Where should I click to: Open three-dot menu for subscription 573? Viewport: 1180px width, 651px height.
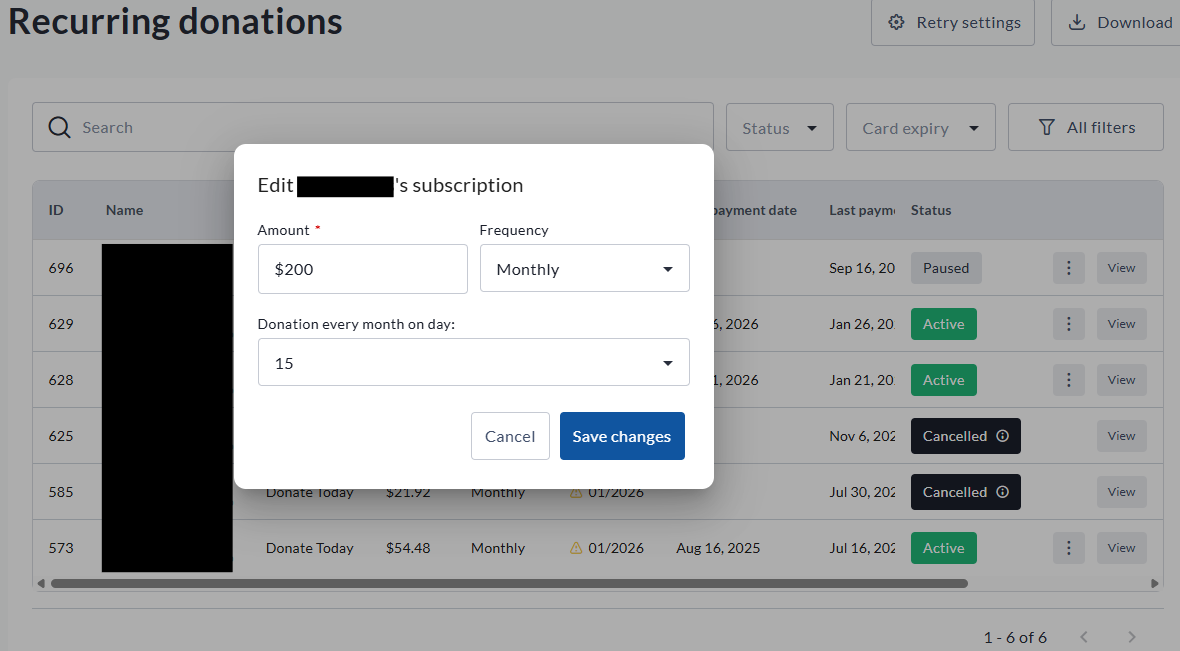[1068, 548]
